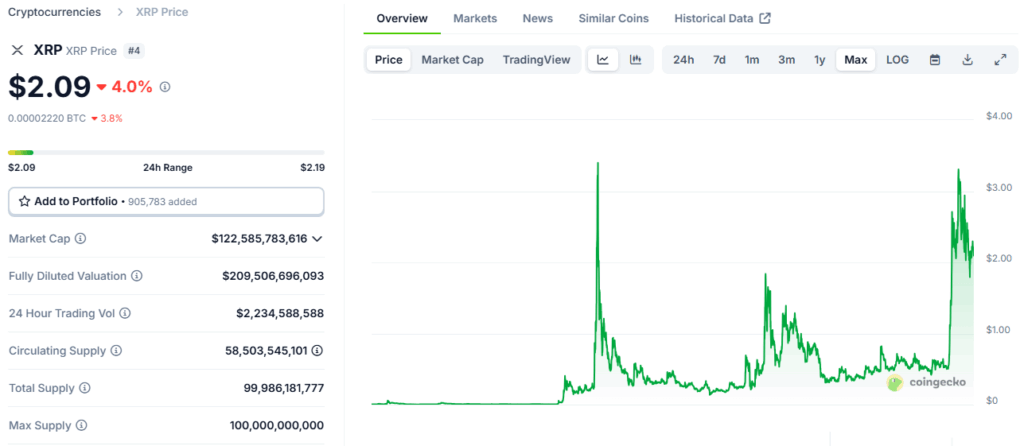The height and width of the screenshot is (446, 1024).
Task: Click the $209,506,696,093 valuation value
Action: coord(273,276)
